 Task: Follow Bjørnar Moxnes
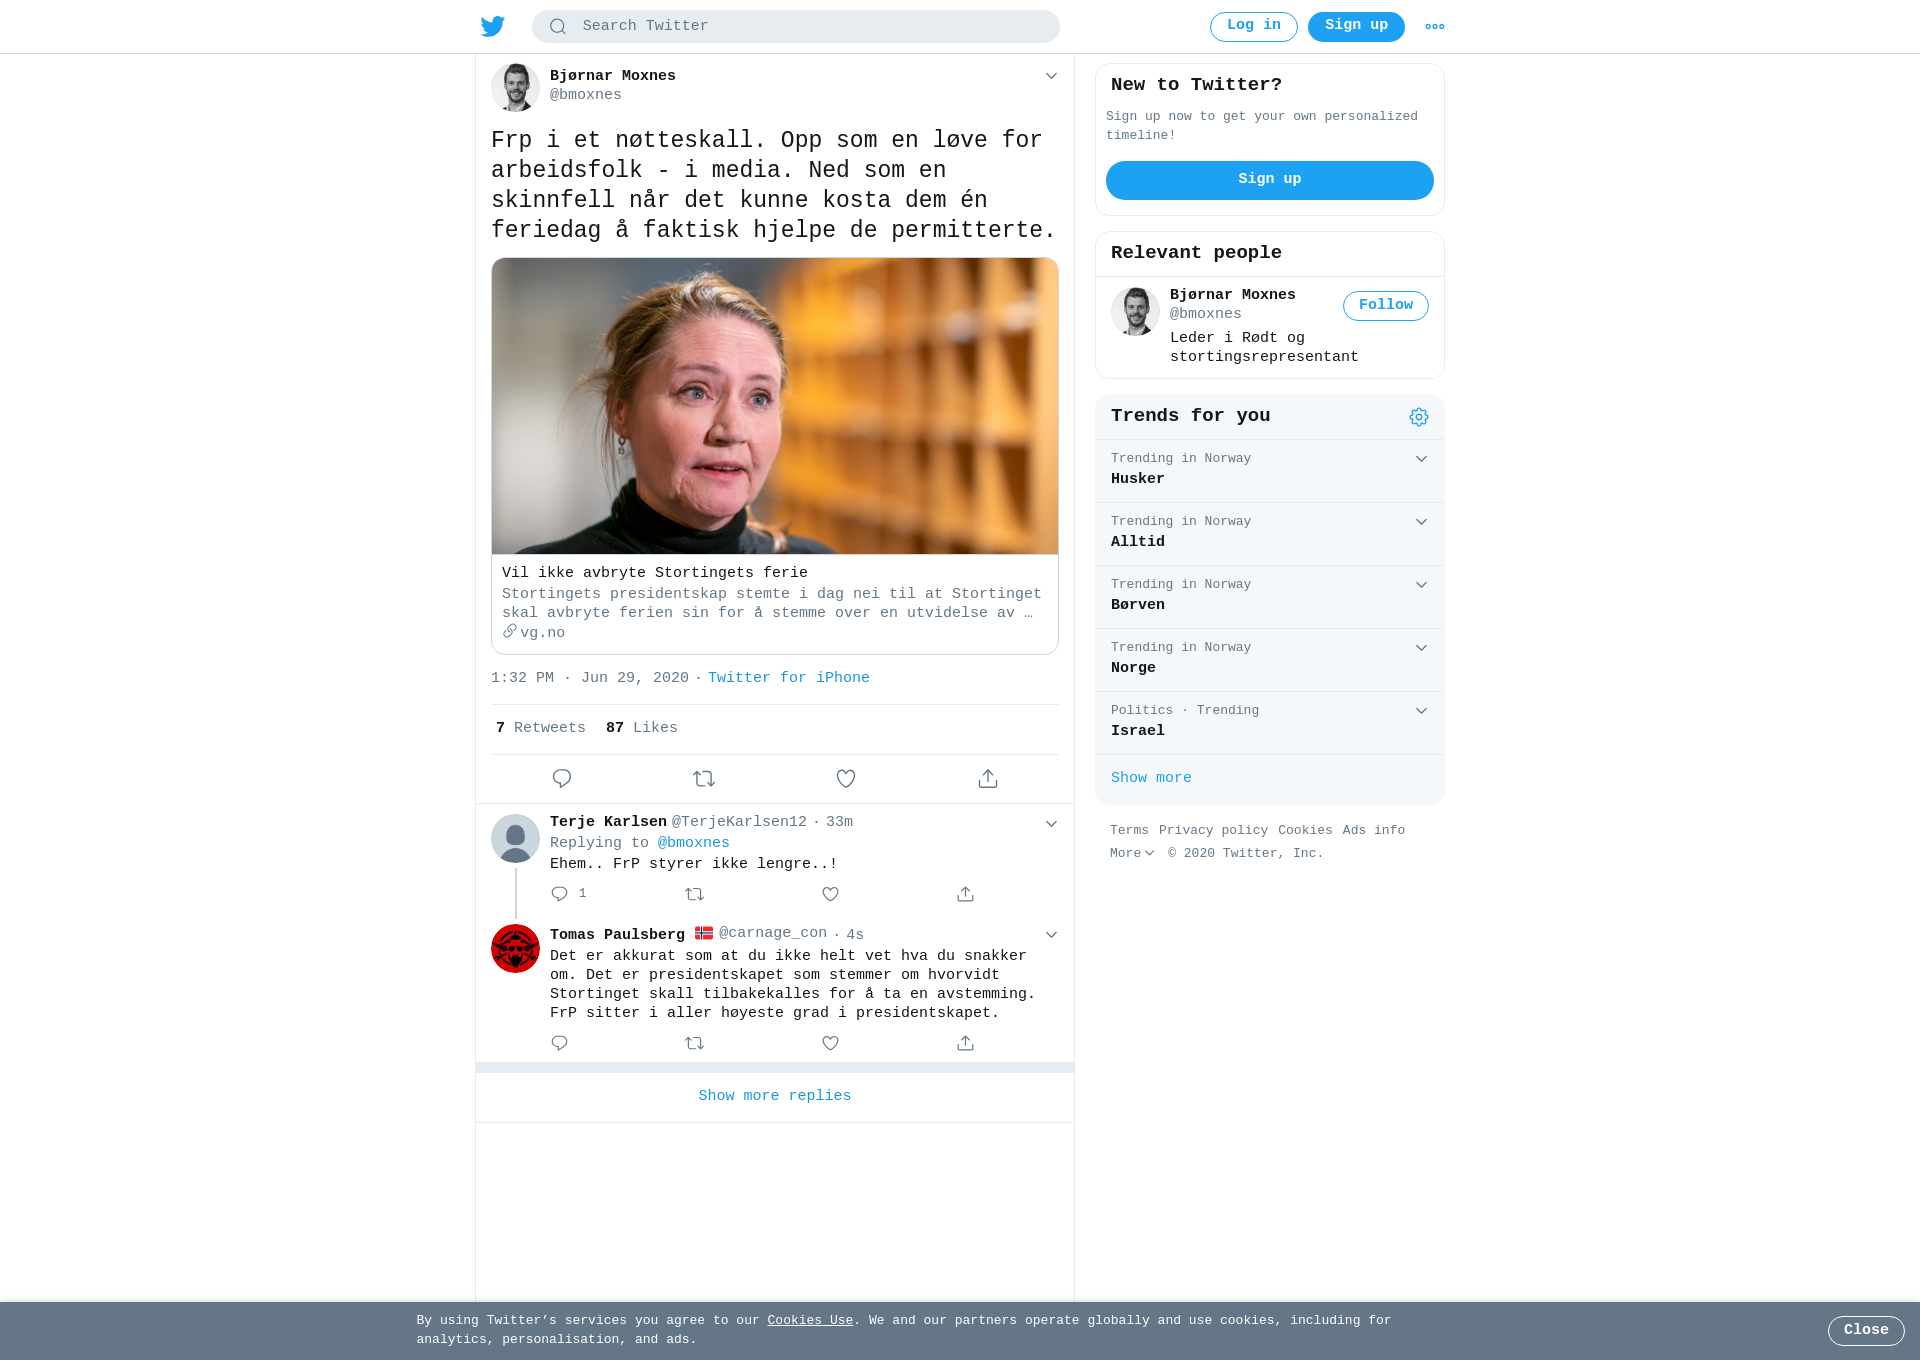coord(1385,306)
